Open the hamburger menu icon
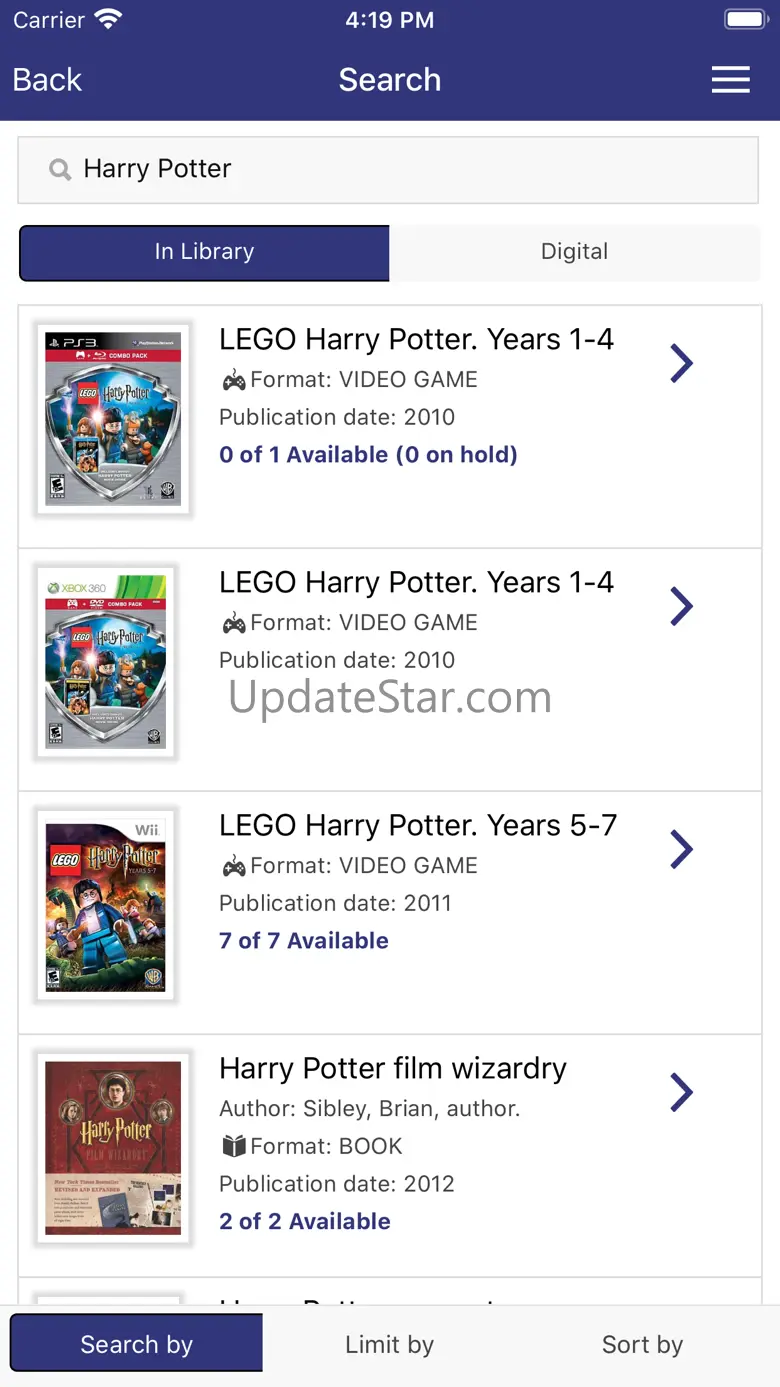Viewport: 780px width, 1387px height. pyautogui.click(x=730, y=80)
